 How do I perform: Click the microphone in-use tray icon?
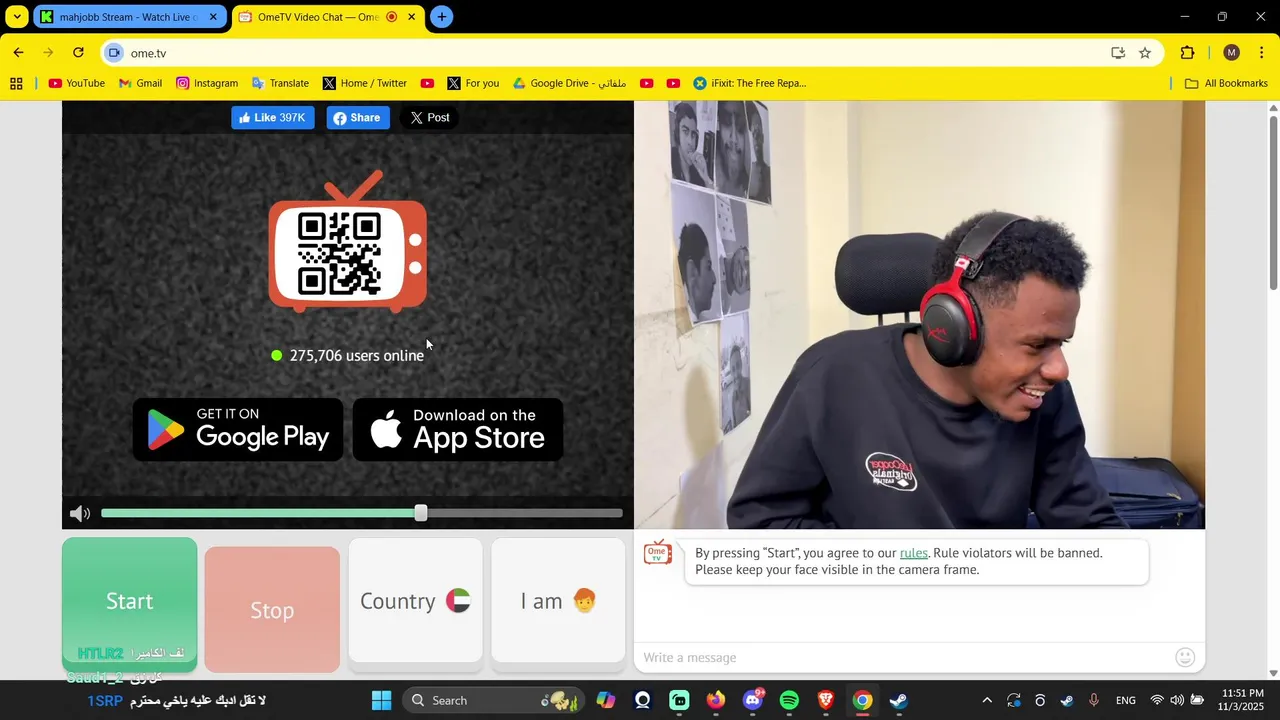pyautogui.click(x=1094, y=700)
